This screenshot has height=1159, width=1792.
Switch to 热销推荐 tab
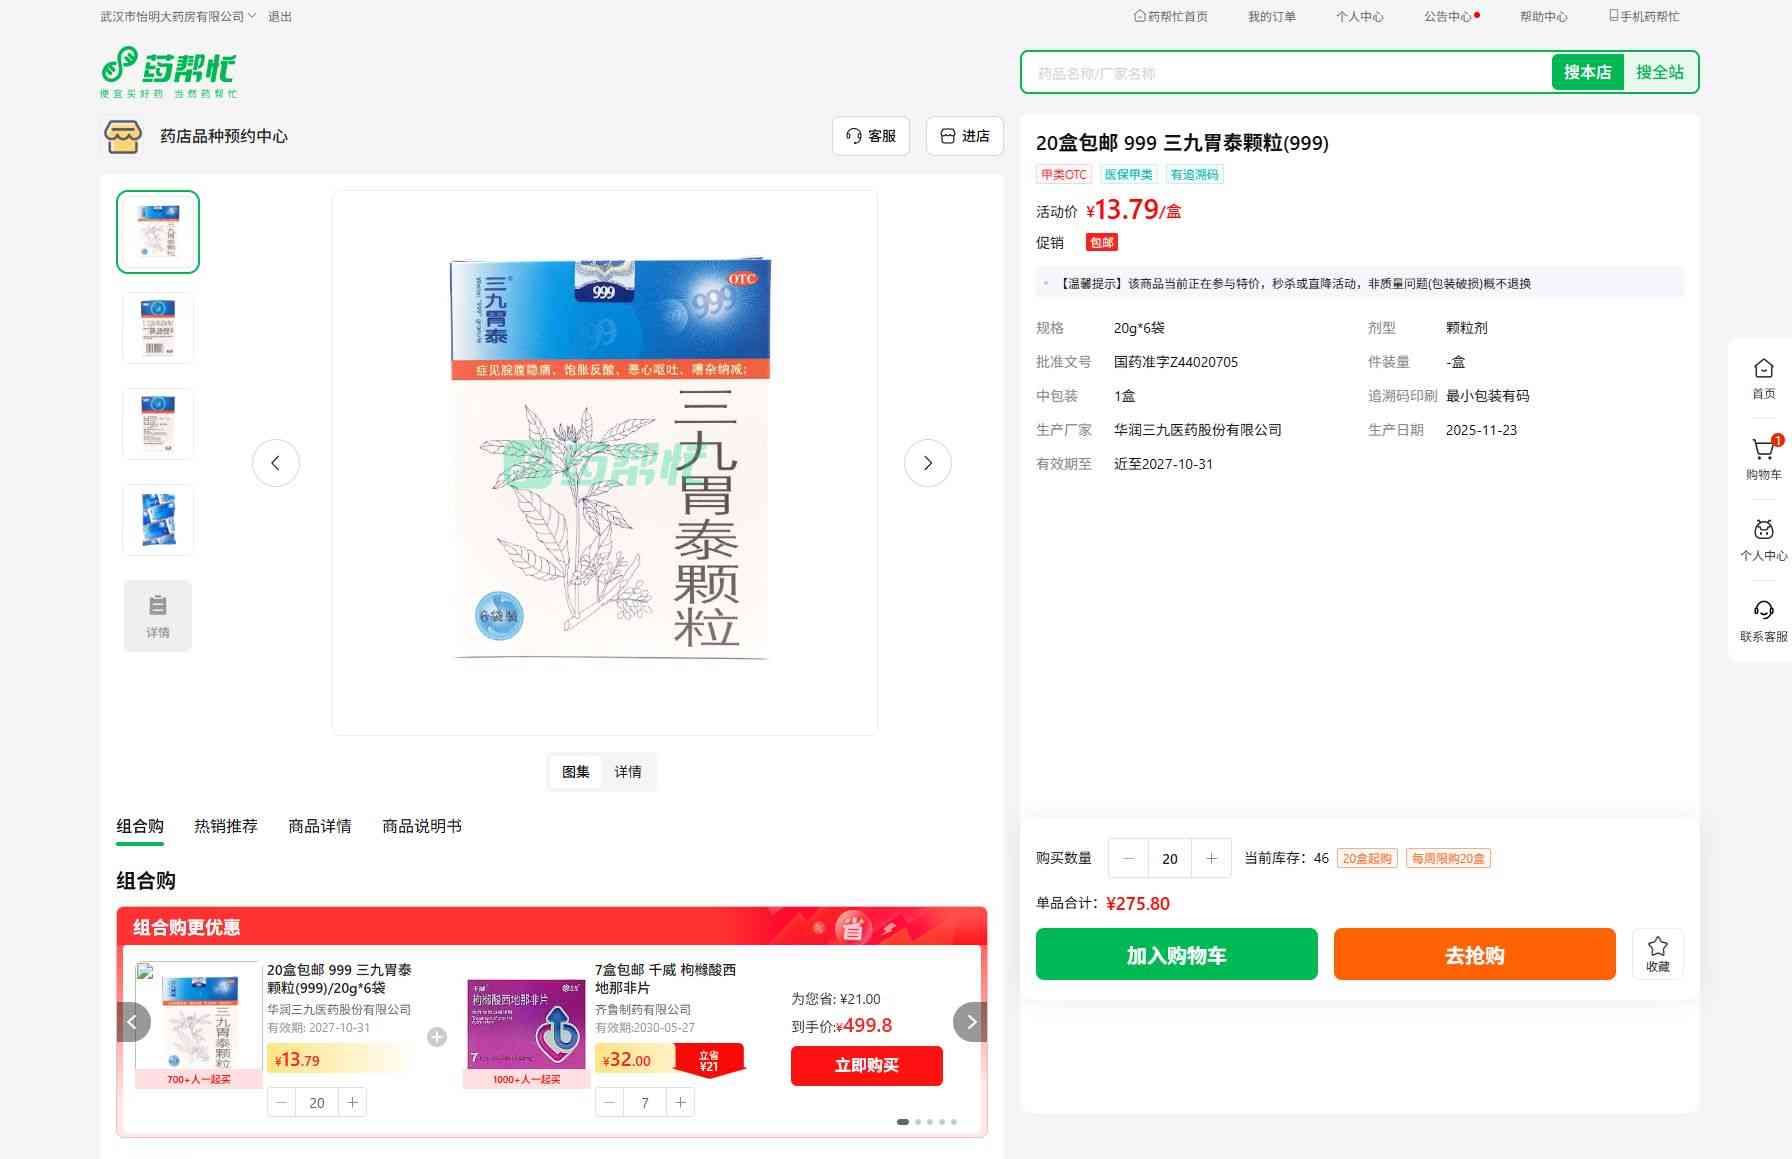[226, 826]
